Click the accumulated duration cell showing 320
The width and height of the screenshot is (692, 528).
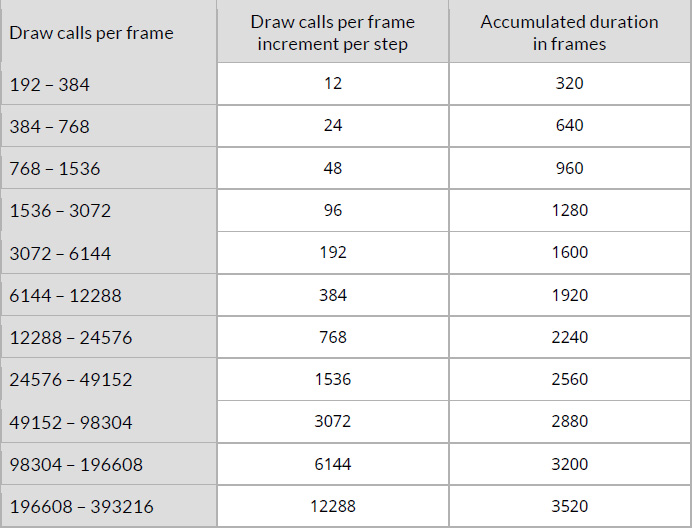point(569,84)
